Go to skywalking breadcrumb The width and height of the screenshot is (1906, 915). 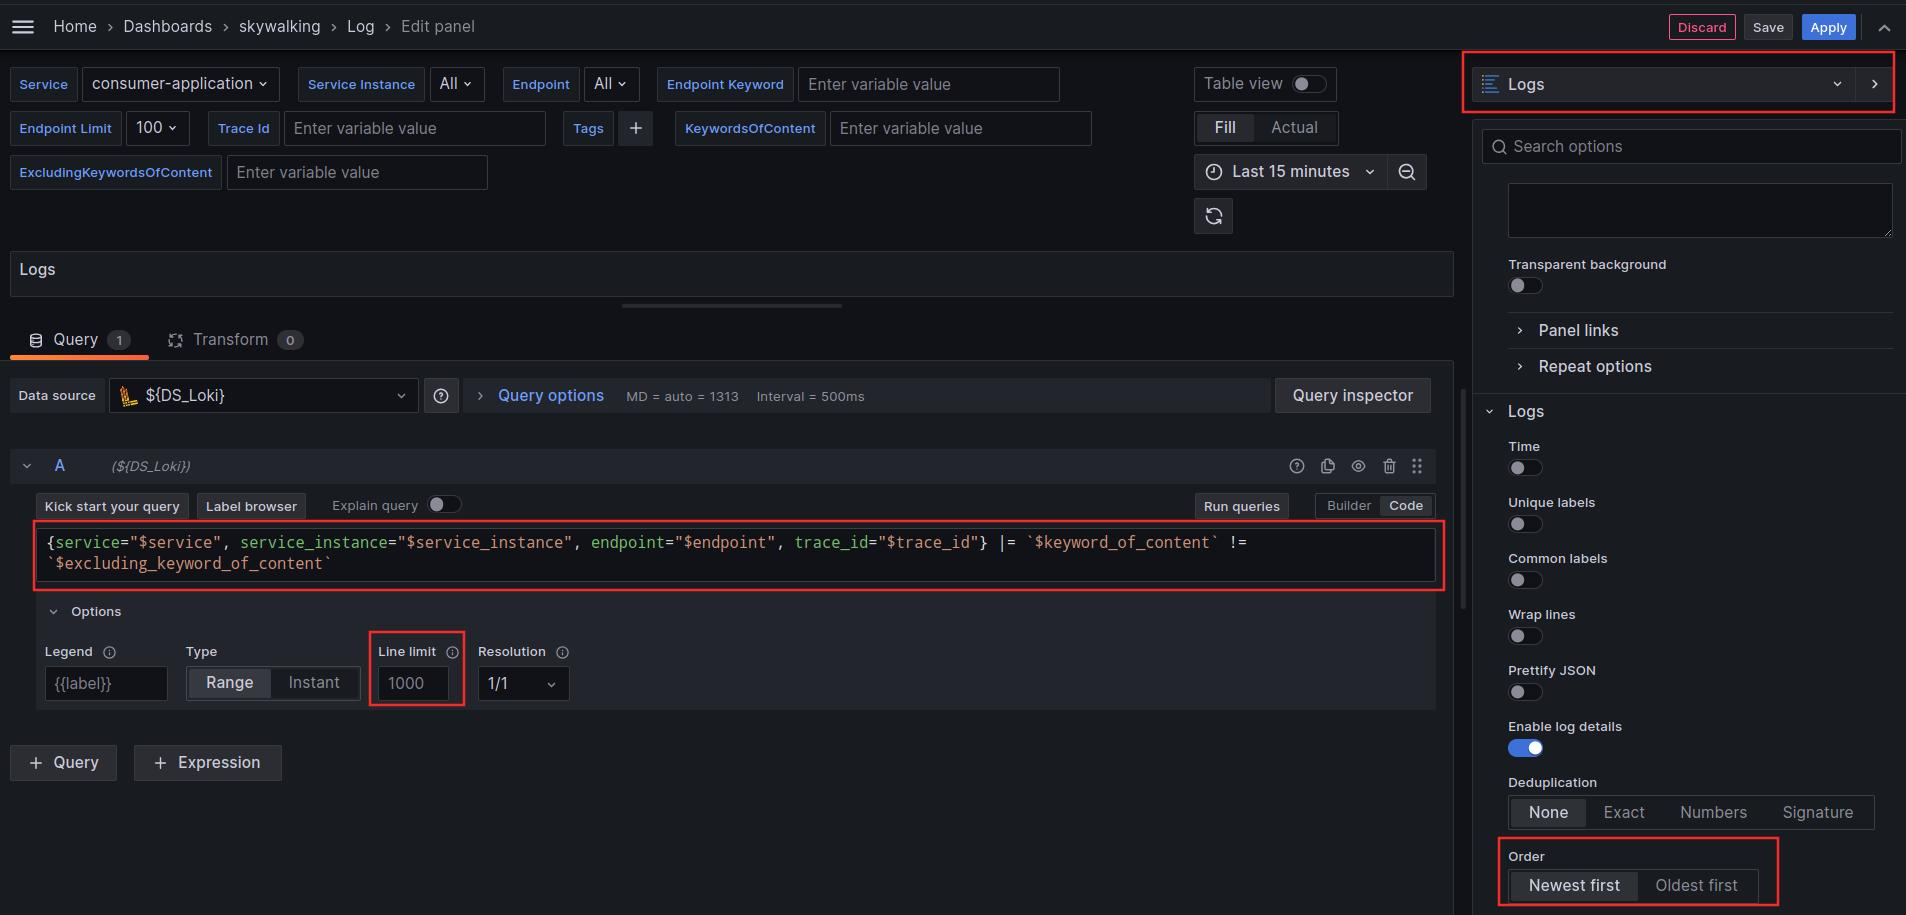(279, 27)
